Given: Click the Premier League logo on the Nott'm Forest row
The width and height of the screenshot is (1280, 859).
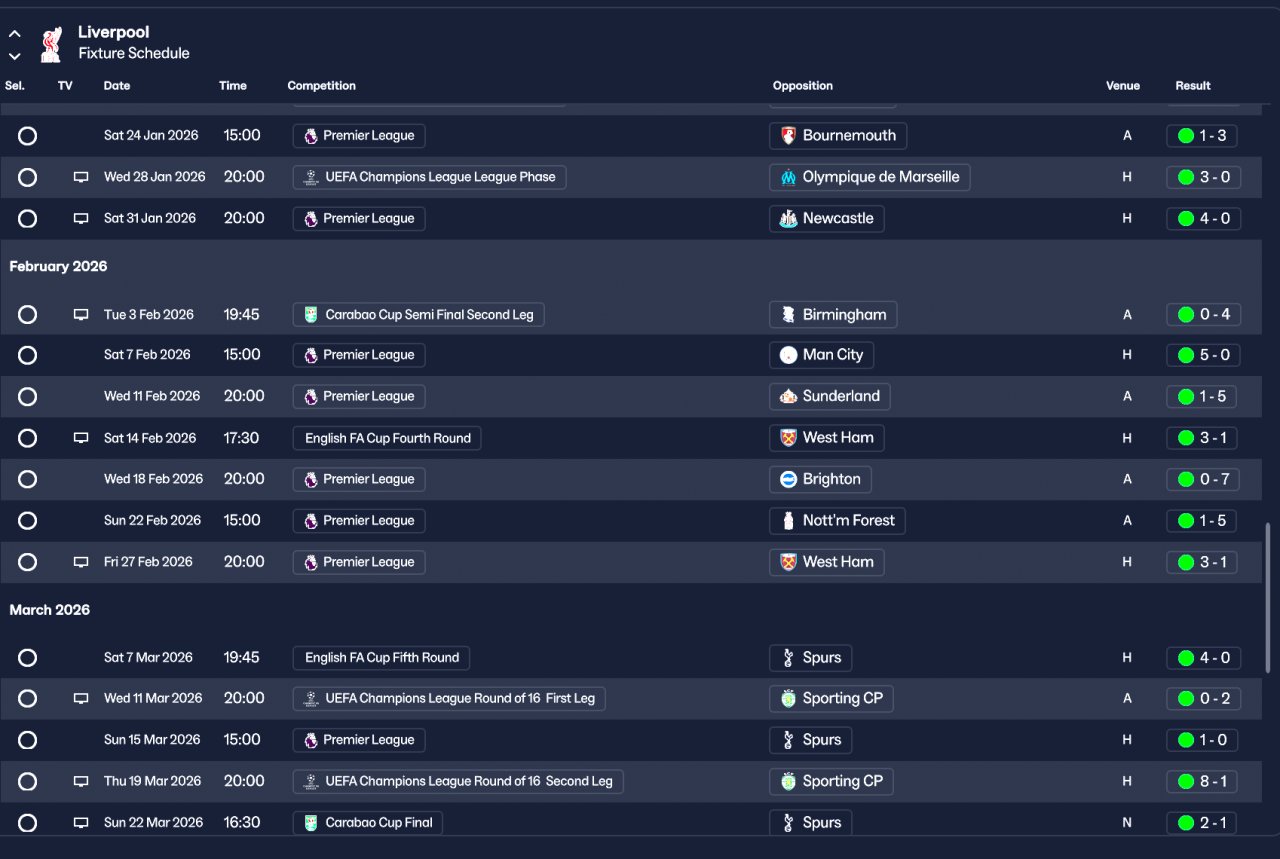Looking at the screenshot, I should click(311, 521).
